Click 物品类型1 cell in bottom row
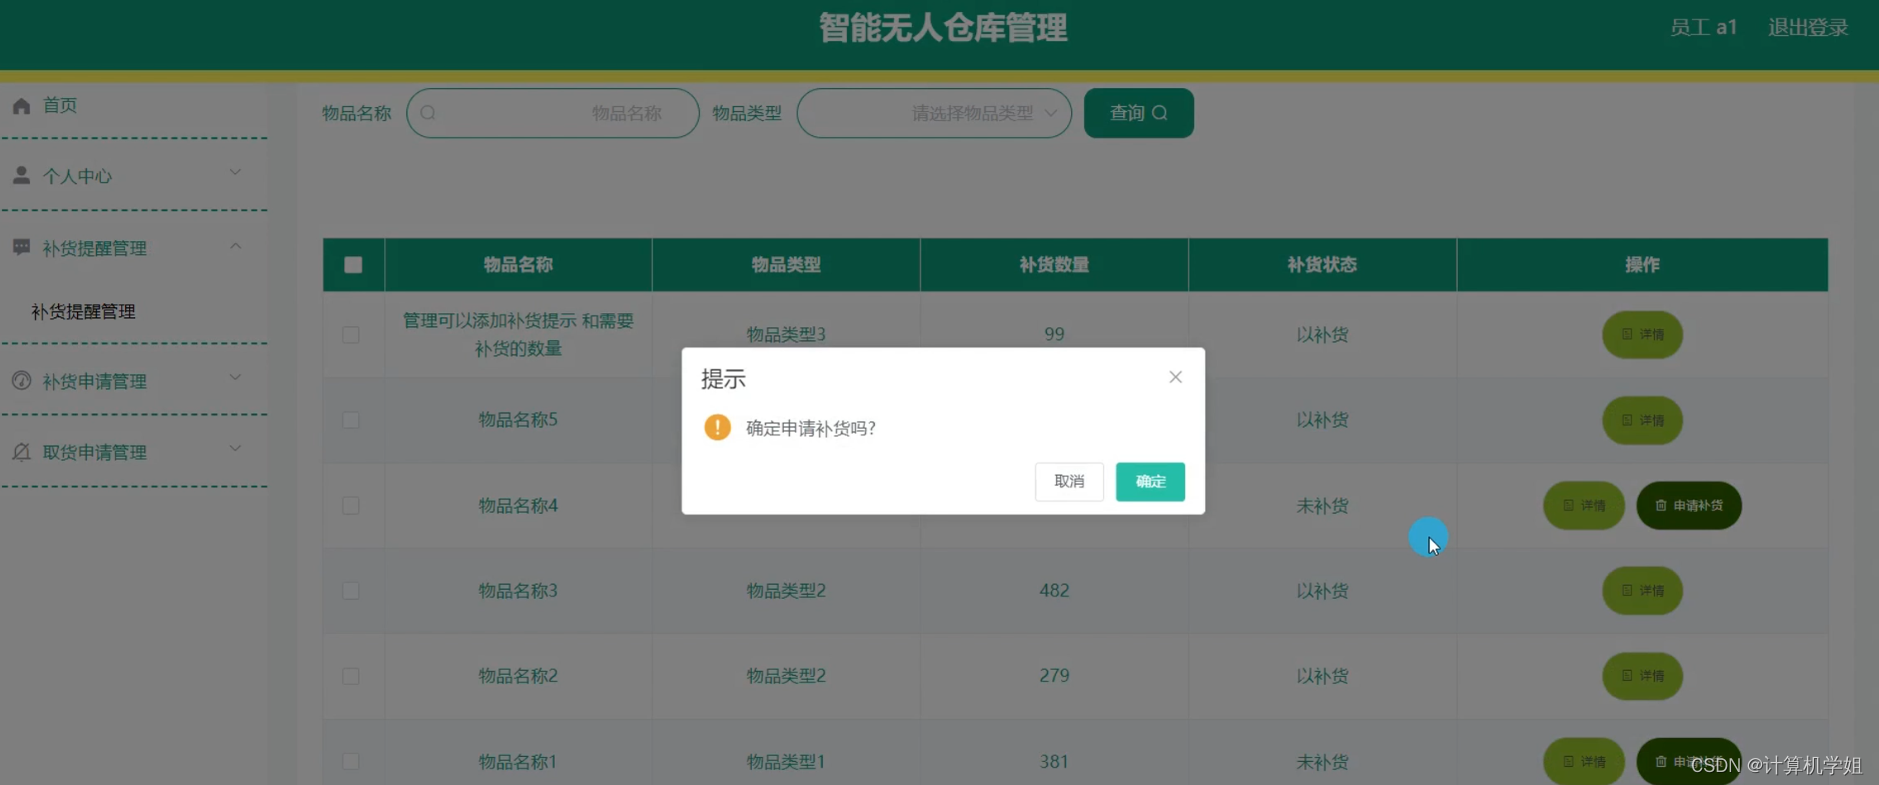Image resolution: width=1879 pixels, height=785 pixels. coord(786,762)
